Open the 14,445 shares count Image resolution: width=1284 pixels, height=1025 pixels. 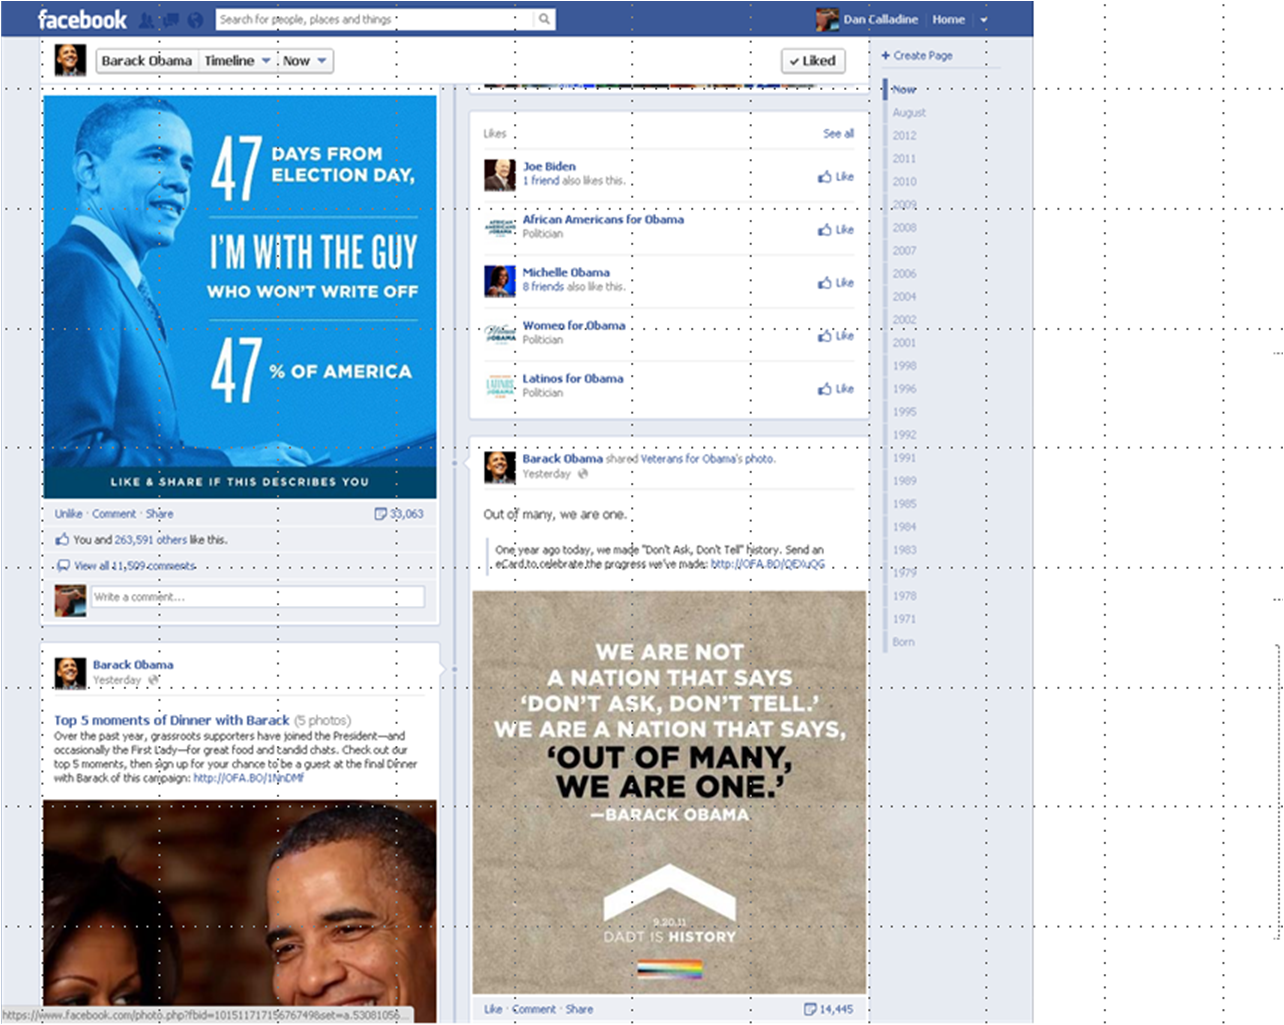pyautogui.click(x=829, y=1009)
